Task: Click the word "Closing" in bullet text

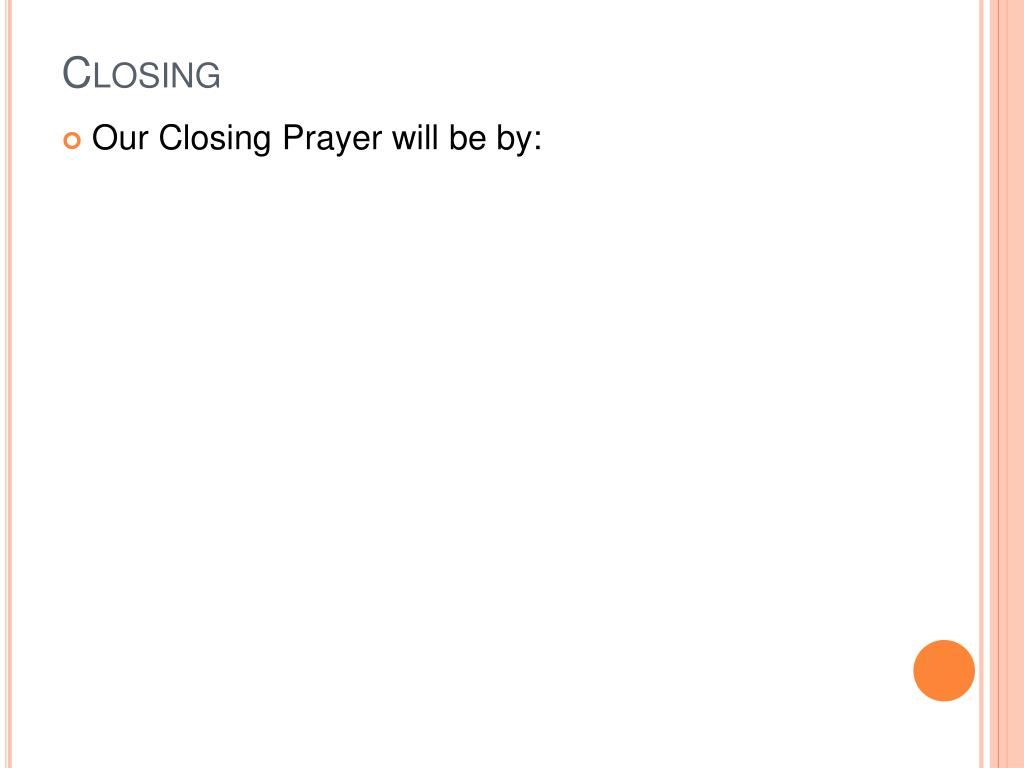Action: pos(215,139)
